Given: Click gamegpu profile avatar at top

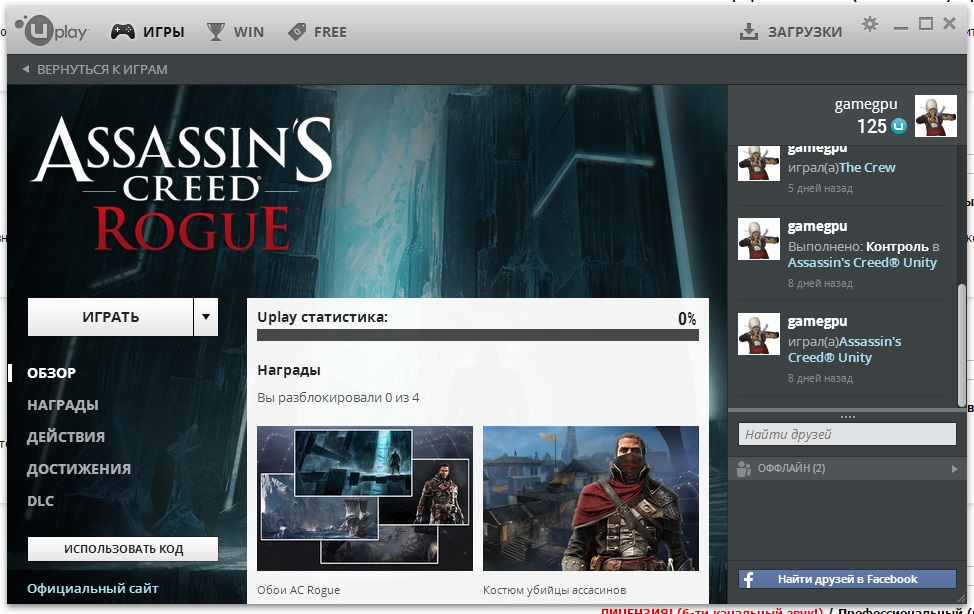Looking at the screenshot, I should coord(935,116).
